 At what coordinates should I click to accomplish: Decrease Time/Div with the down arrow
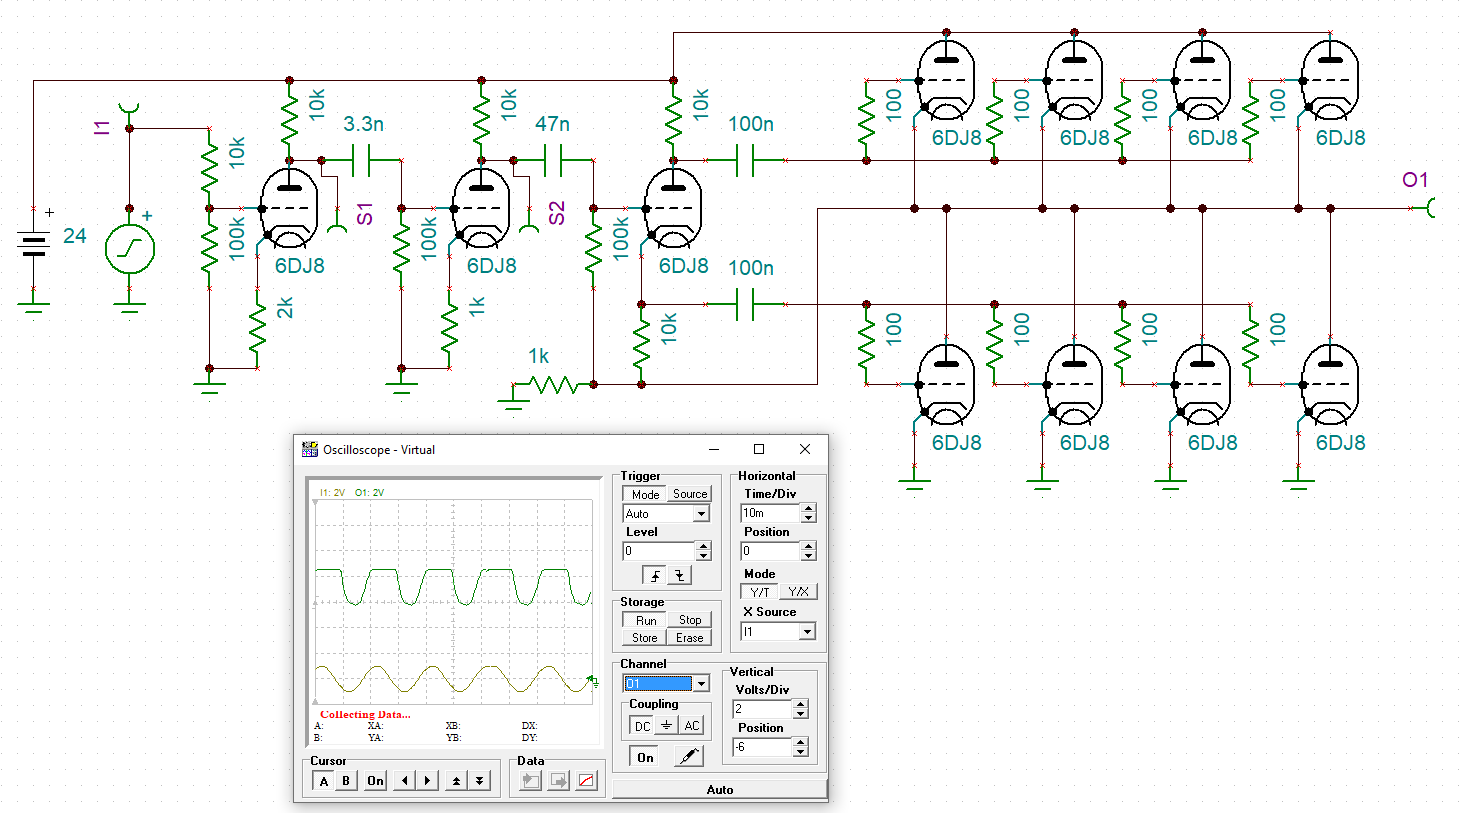(808, 518)
